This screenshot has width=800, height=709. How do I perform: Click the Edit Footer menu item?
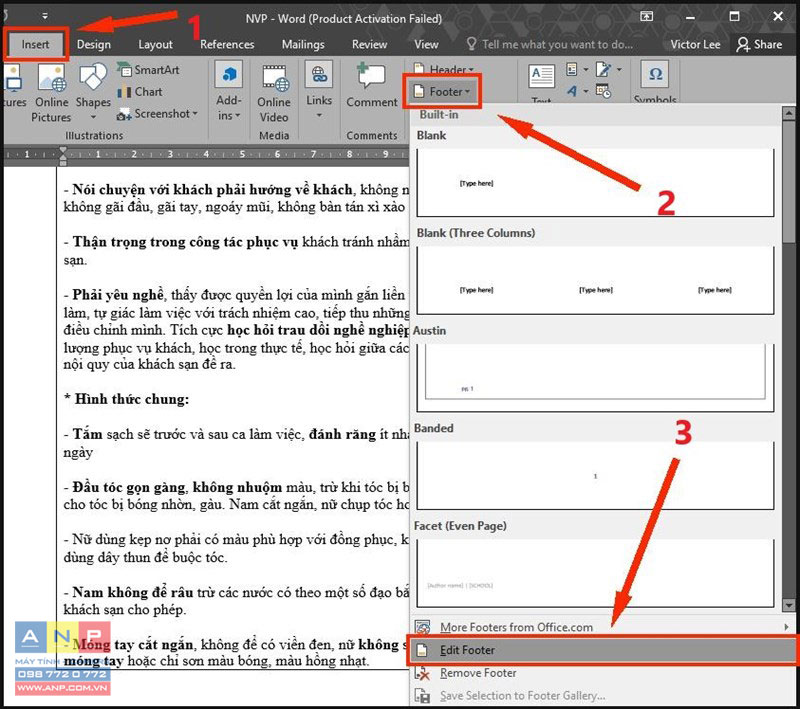[602, 650]
